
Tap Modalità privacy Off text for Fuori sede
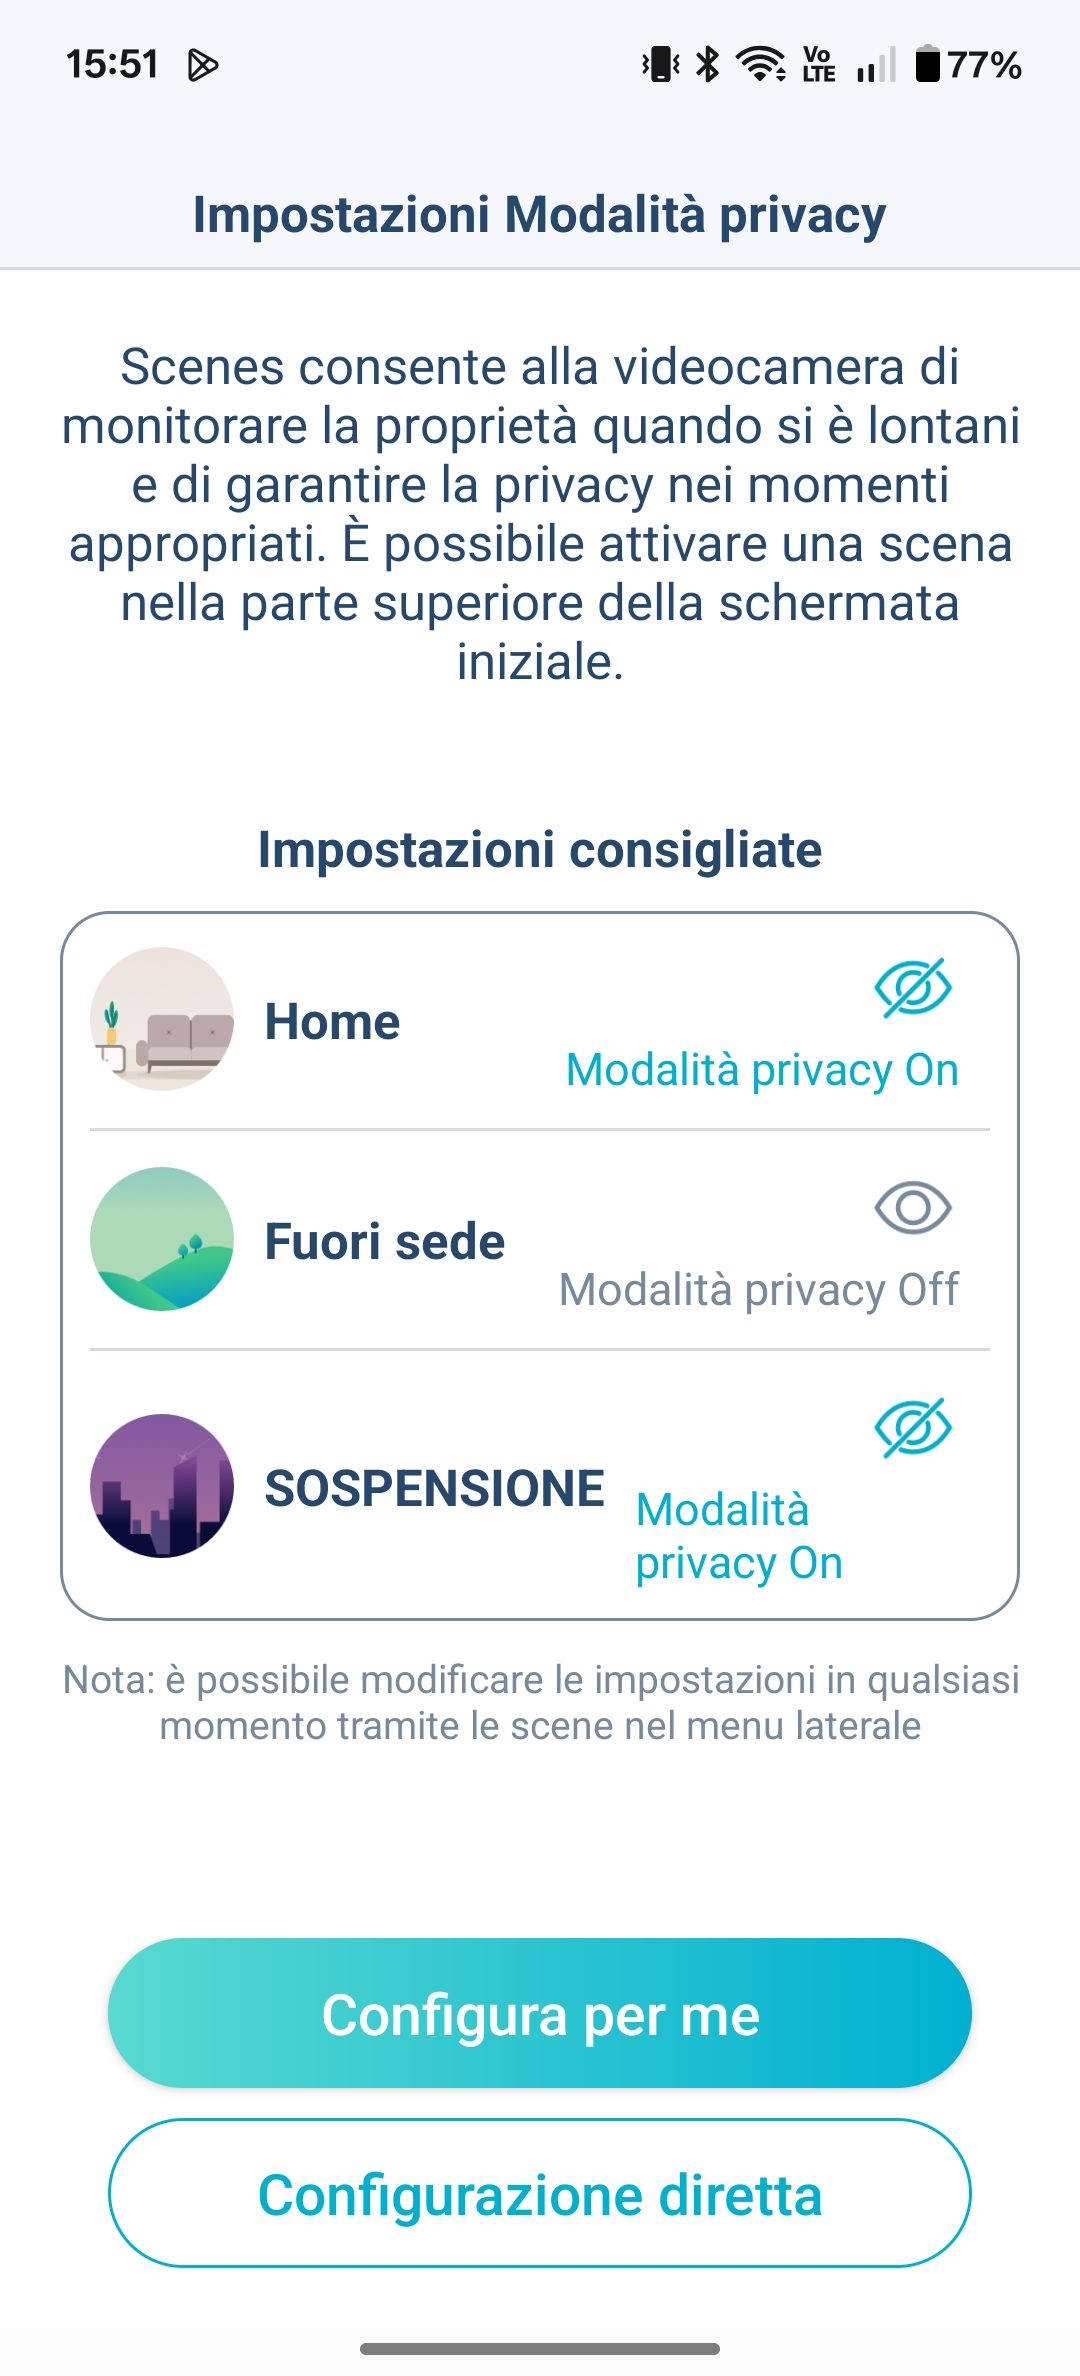(x=759, y=1290)
